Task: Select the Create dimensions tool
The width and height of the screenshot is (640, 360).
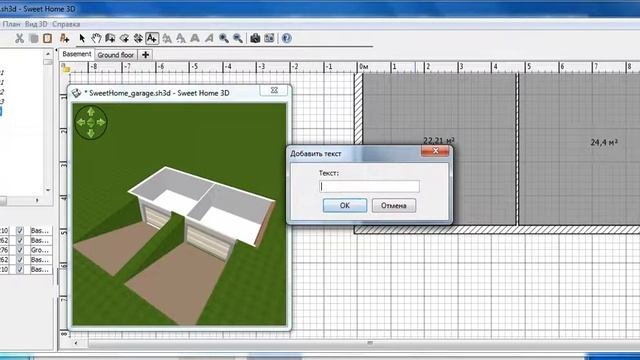Action: 138,38
